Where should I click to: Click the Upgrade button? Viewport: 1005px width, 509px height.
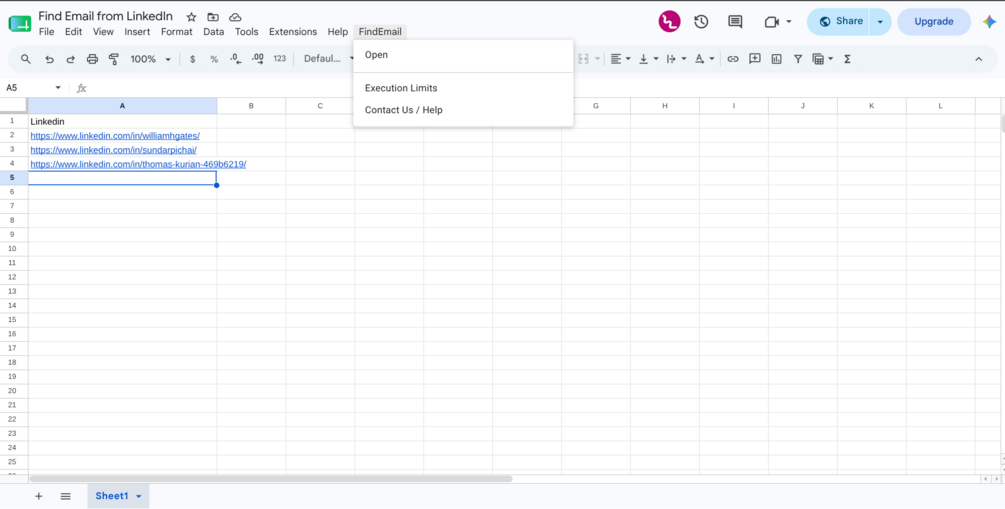pos(934,22)
